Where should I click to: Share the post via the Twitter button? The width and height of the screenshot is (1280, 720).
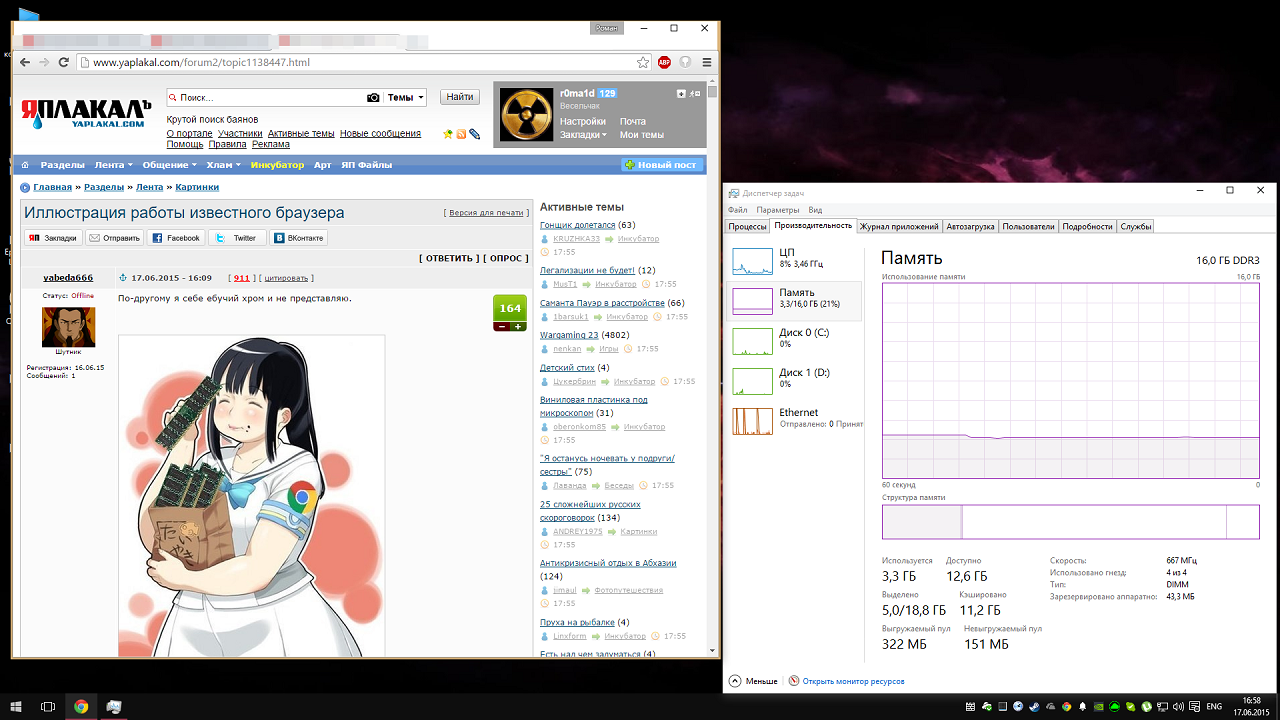pos(237,238)
